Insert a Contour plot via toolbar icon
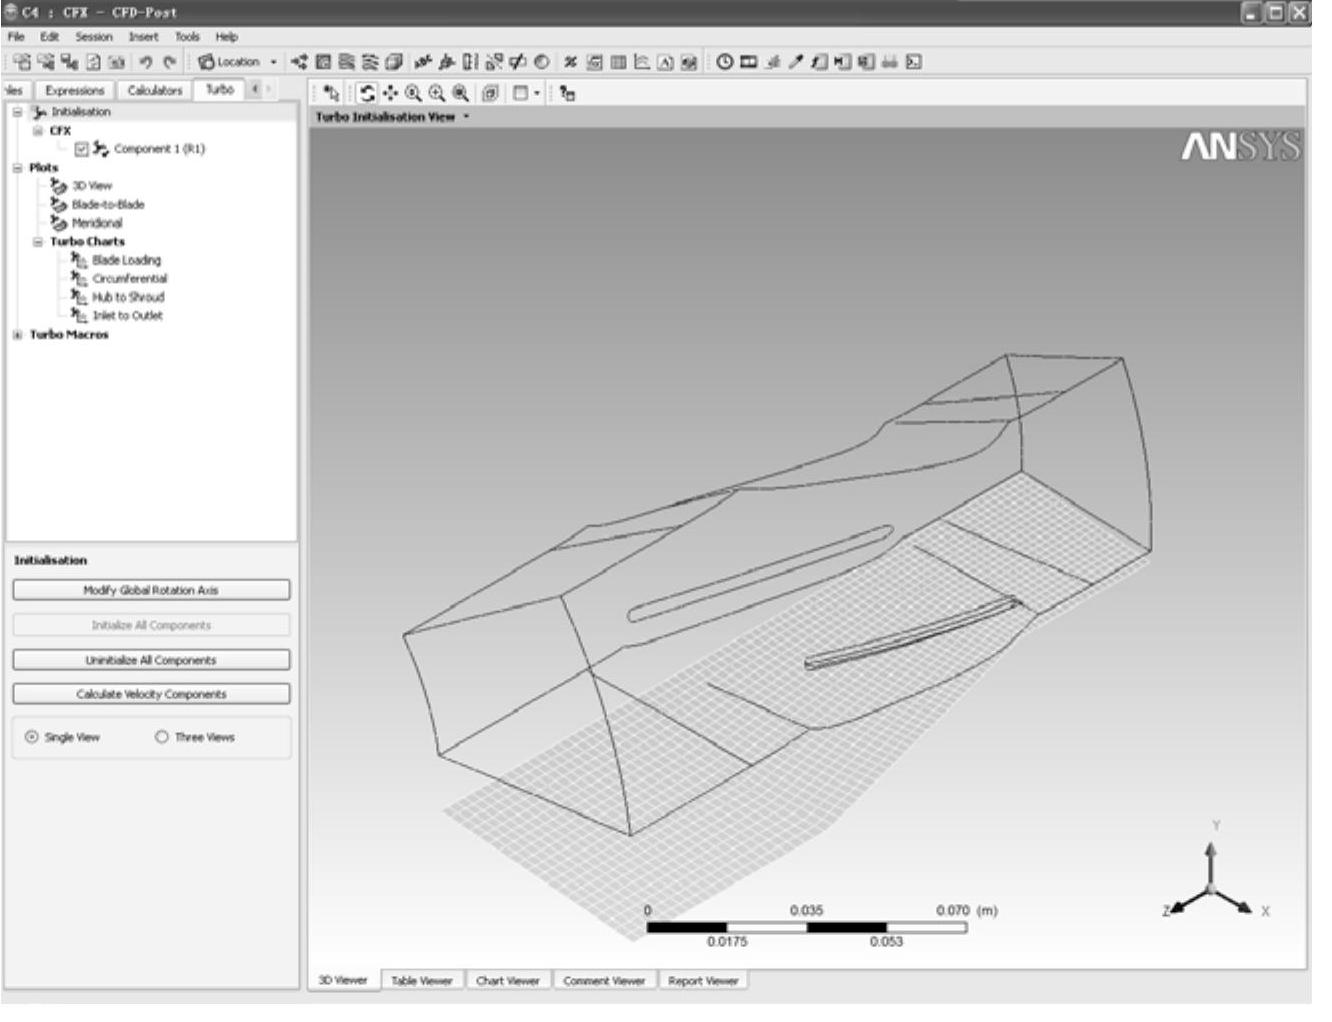 click(323, 62)
